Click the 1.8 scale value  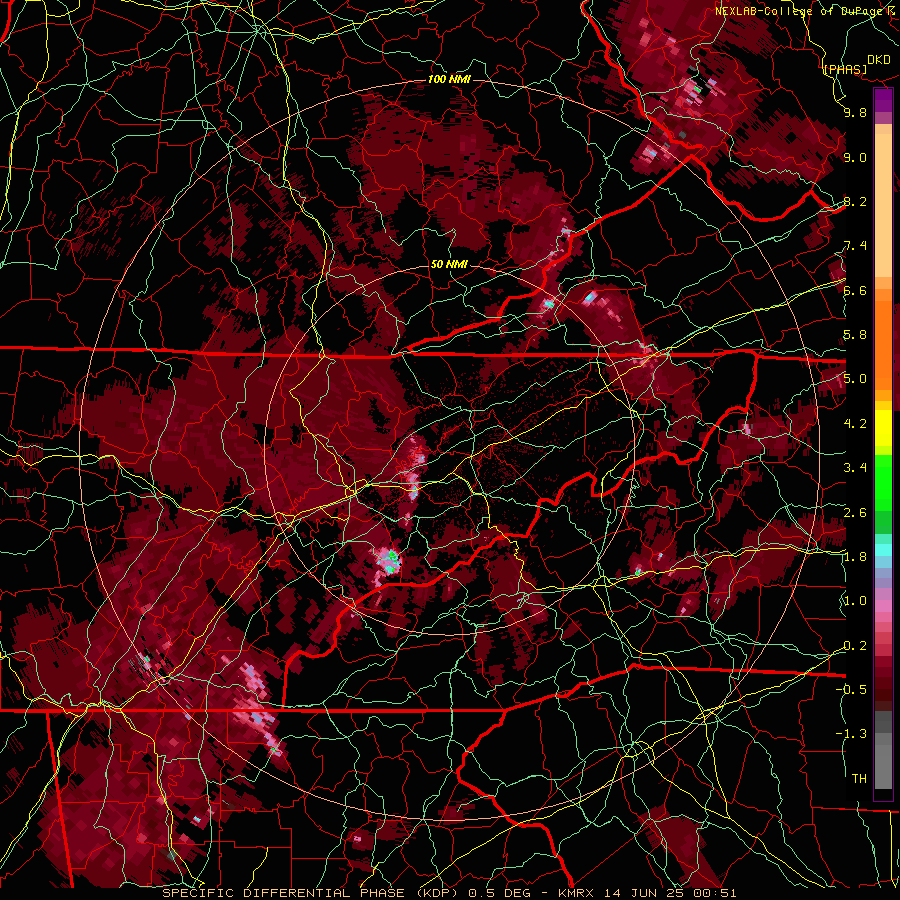pos(855,556)
